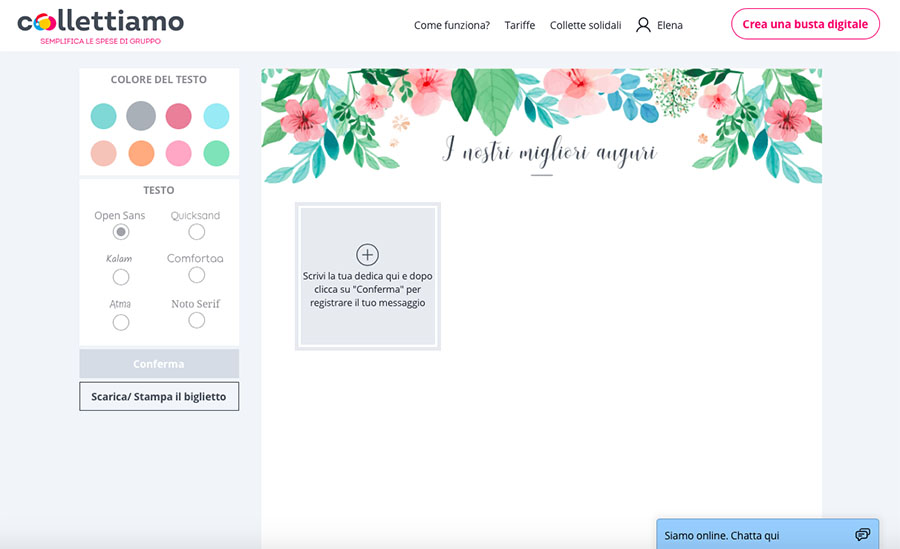Click Crea una busta digitale button
The height and width of the screenshot is (549, 900).
pyautogui.click(x=805, y=24)
